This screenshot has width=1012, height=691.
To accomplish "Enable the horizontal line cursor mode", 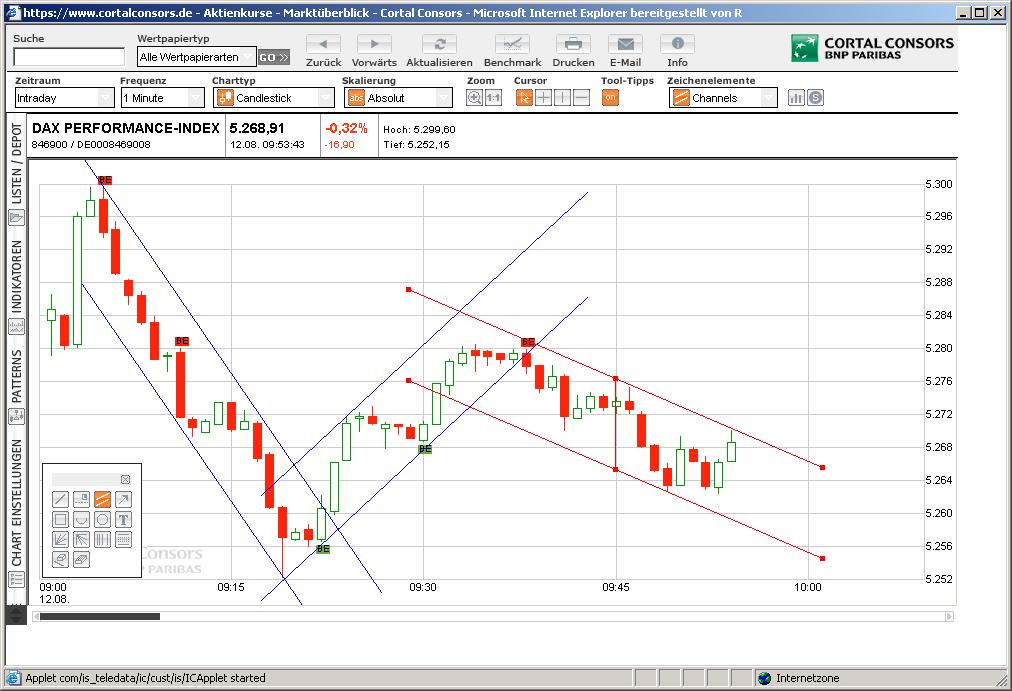I will point(583,96).
